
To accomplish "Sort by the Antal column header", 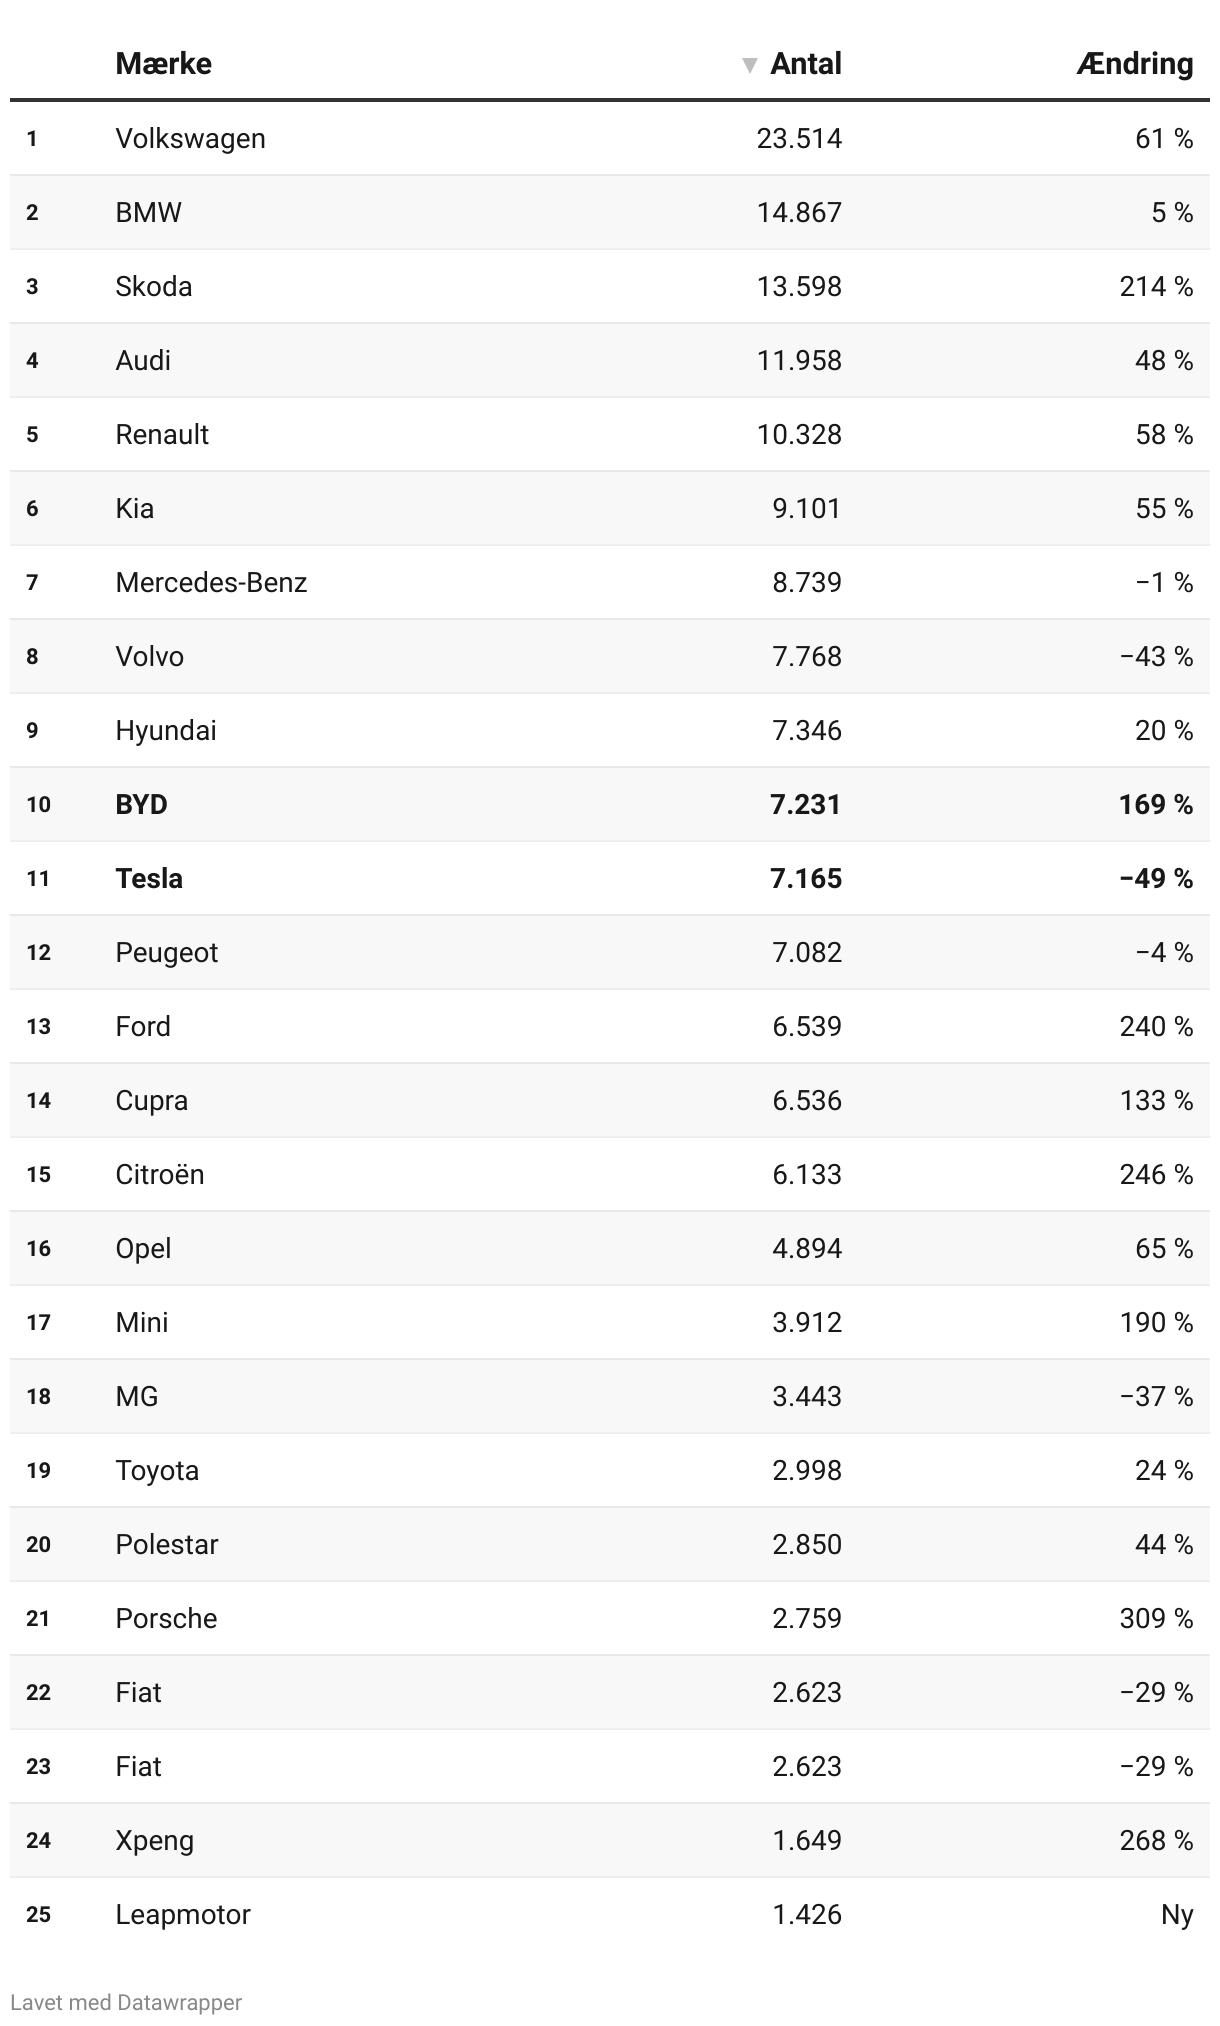I will [805, 64].
